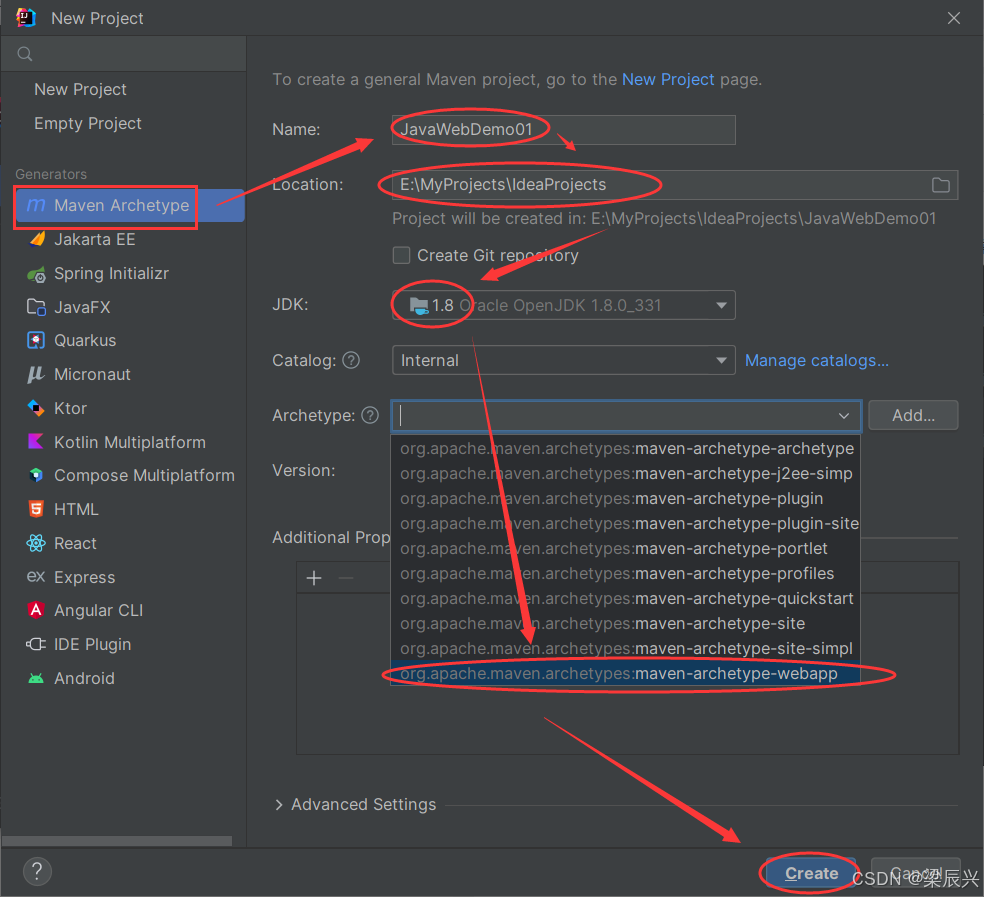Click the JavaFX folder icon
984x897 pixels.
tap(36, 307)
